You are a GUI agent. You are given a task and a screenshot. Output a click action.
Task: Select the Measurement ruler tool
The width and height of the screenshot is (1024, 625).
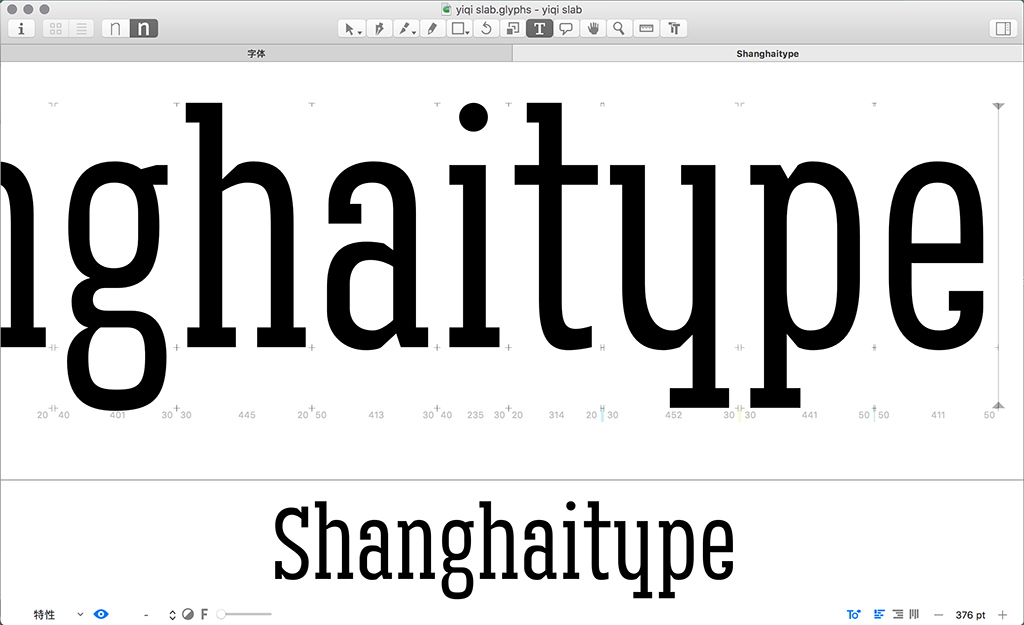point(647,29)
